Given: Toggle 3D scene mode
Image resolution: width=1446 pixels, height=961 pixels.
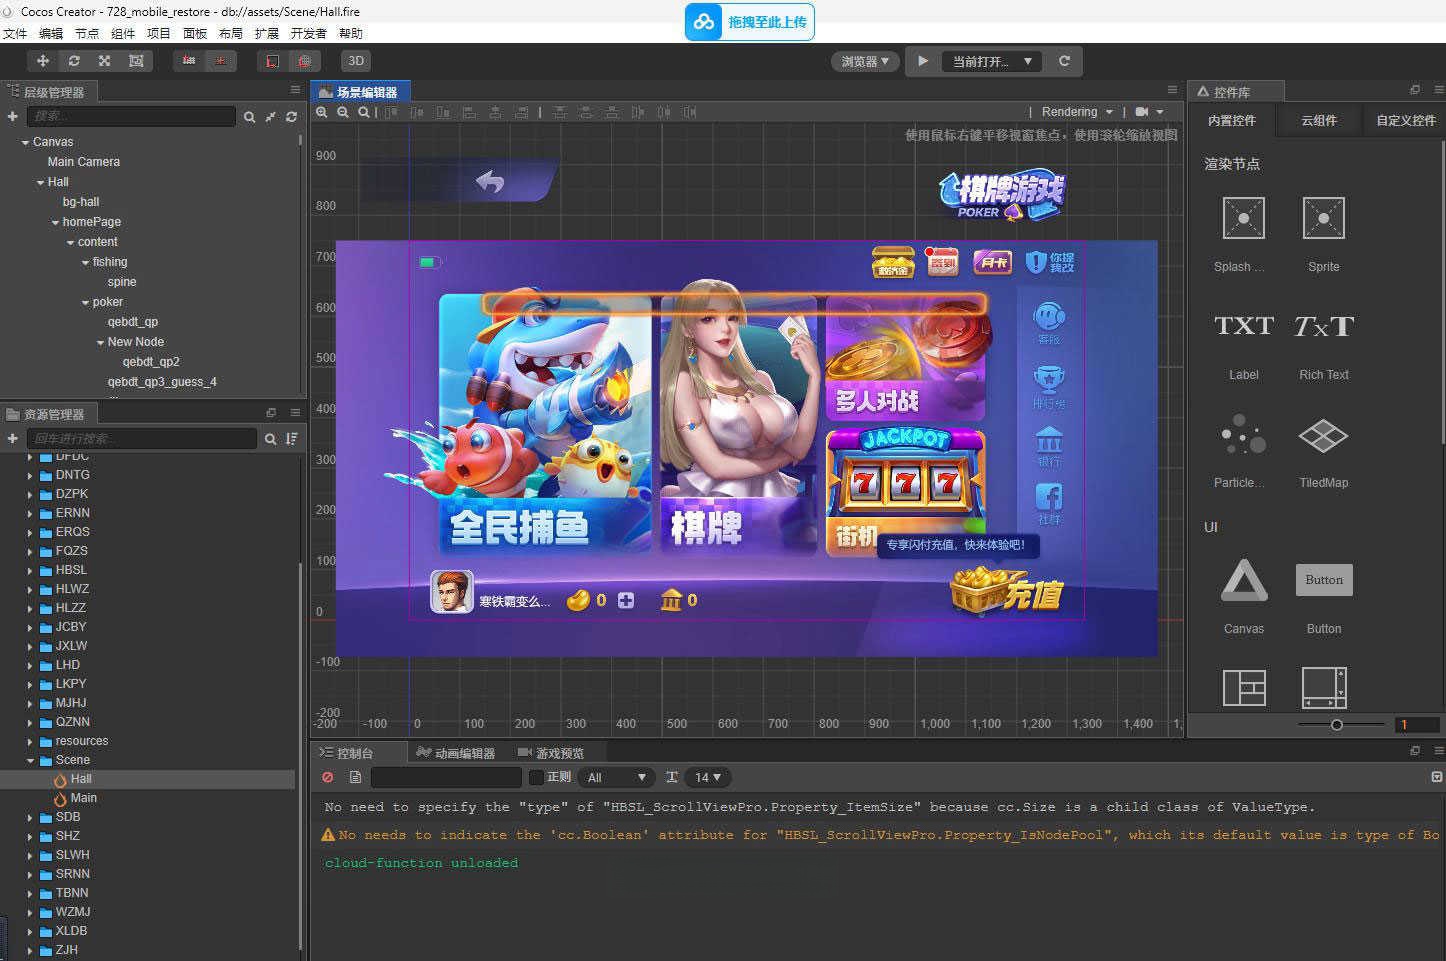Looking at the screenshot, I should click(356, 61).
